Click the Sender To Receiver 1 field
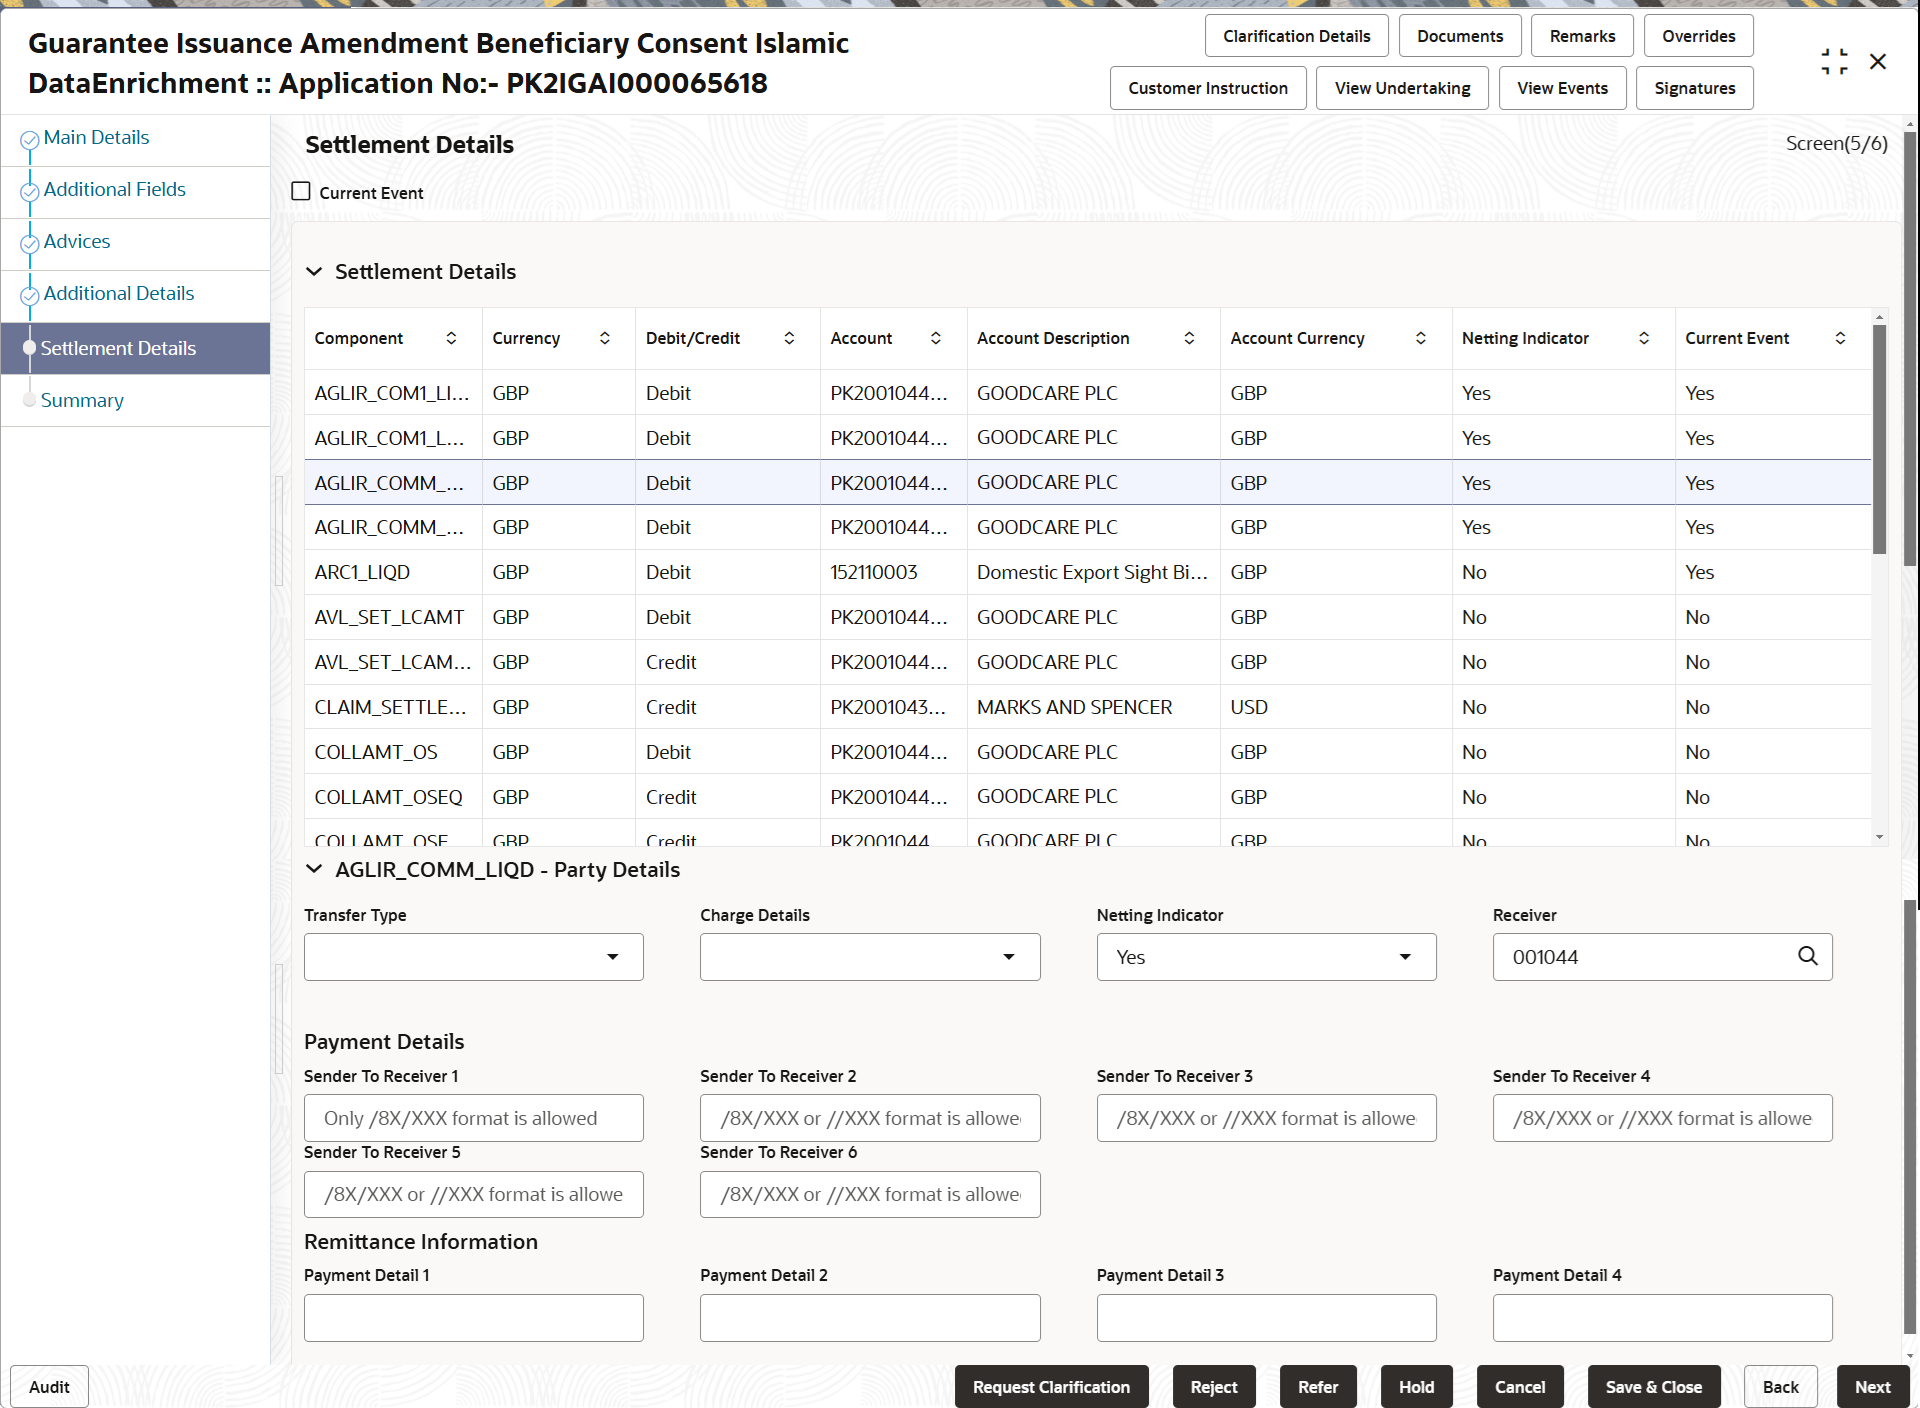 (474, 1118)
